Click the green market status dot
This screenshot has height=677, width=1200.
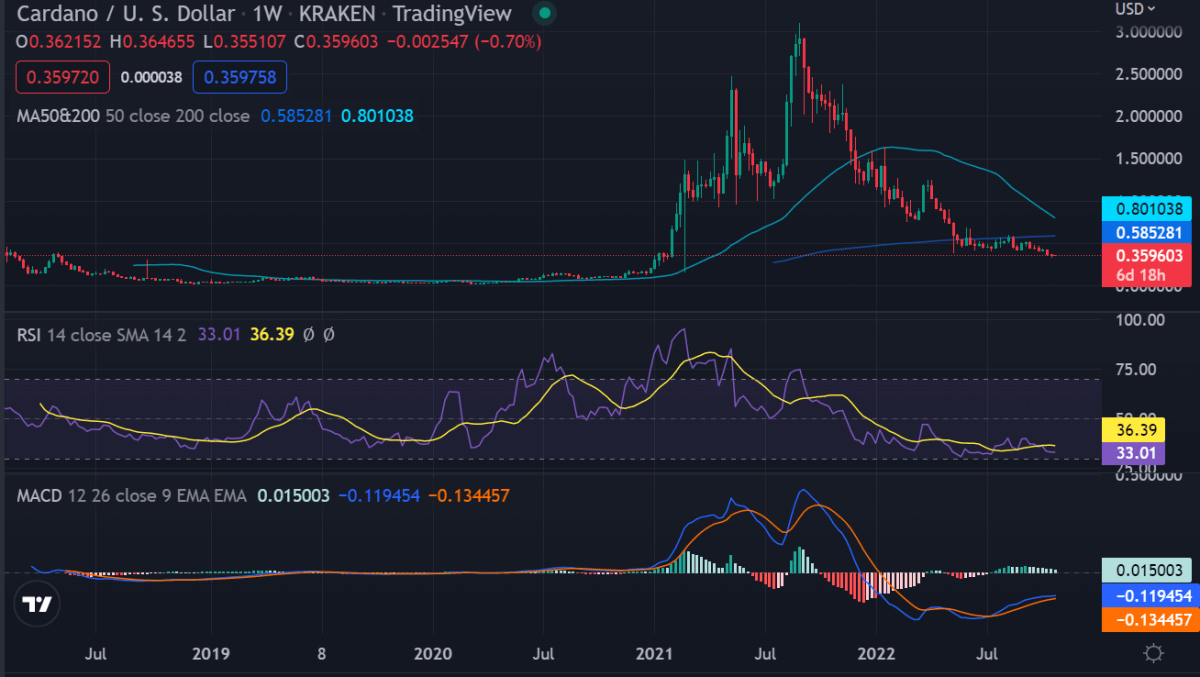tap(543, 14)
